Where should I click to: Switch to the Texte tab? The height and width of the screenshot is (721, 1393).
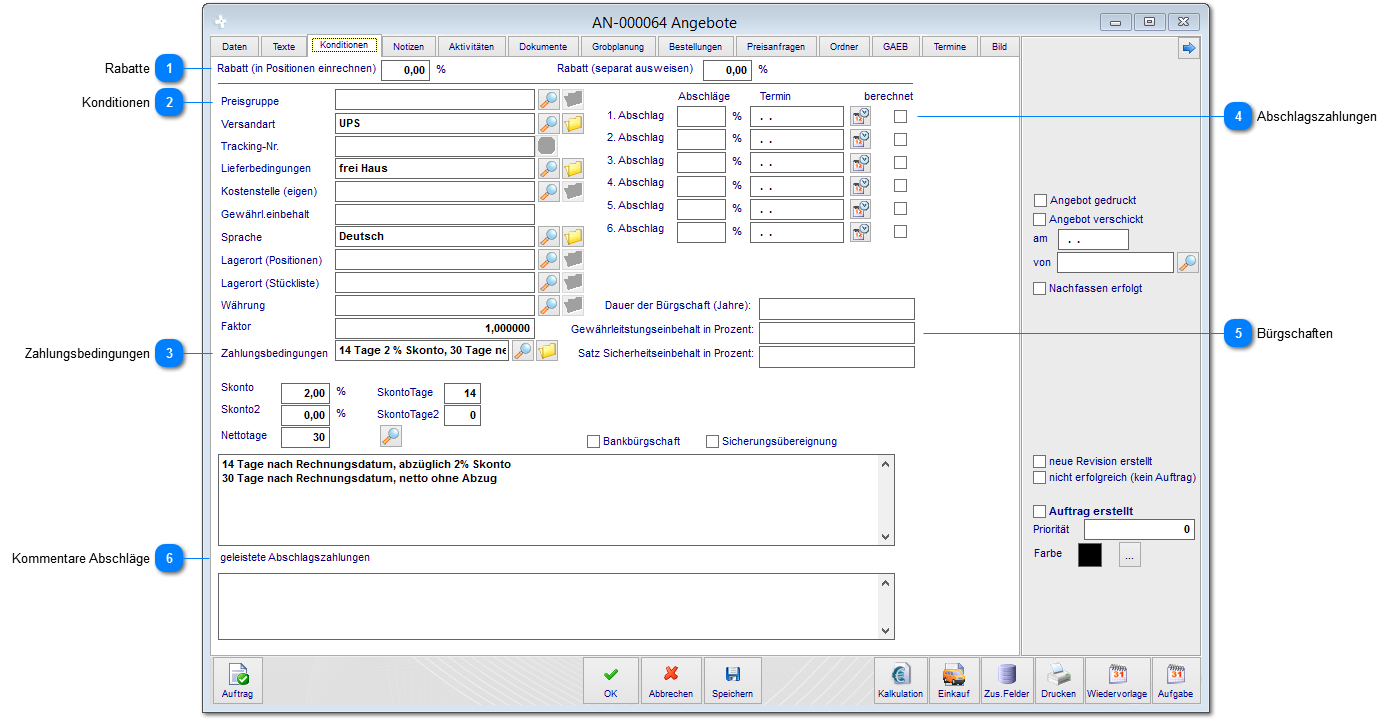coord(284,46)
